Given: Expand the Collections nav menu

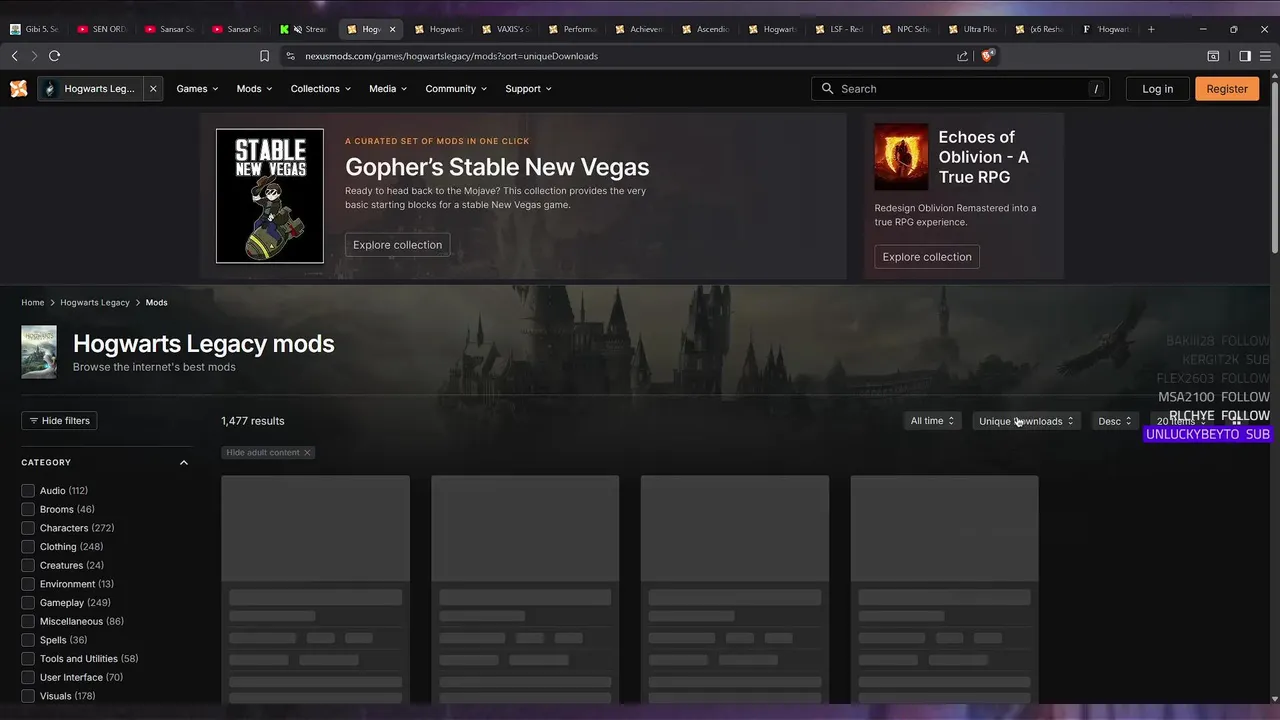Looking at the screenshot, I should click(x=320, y=89).
